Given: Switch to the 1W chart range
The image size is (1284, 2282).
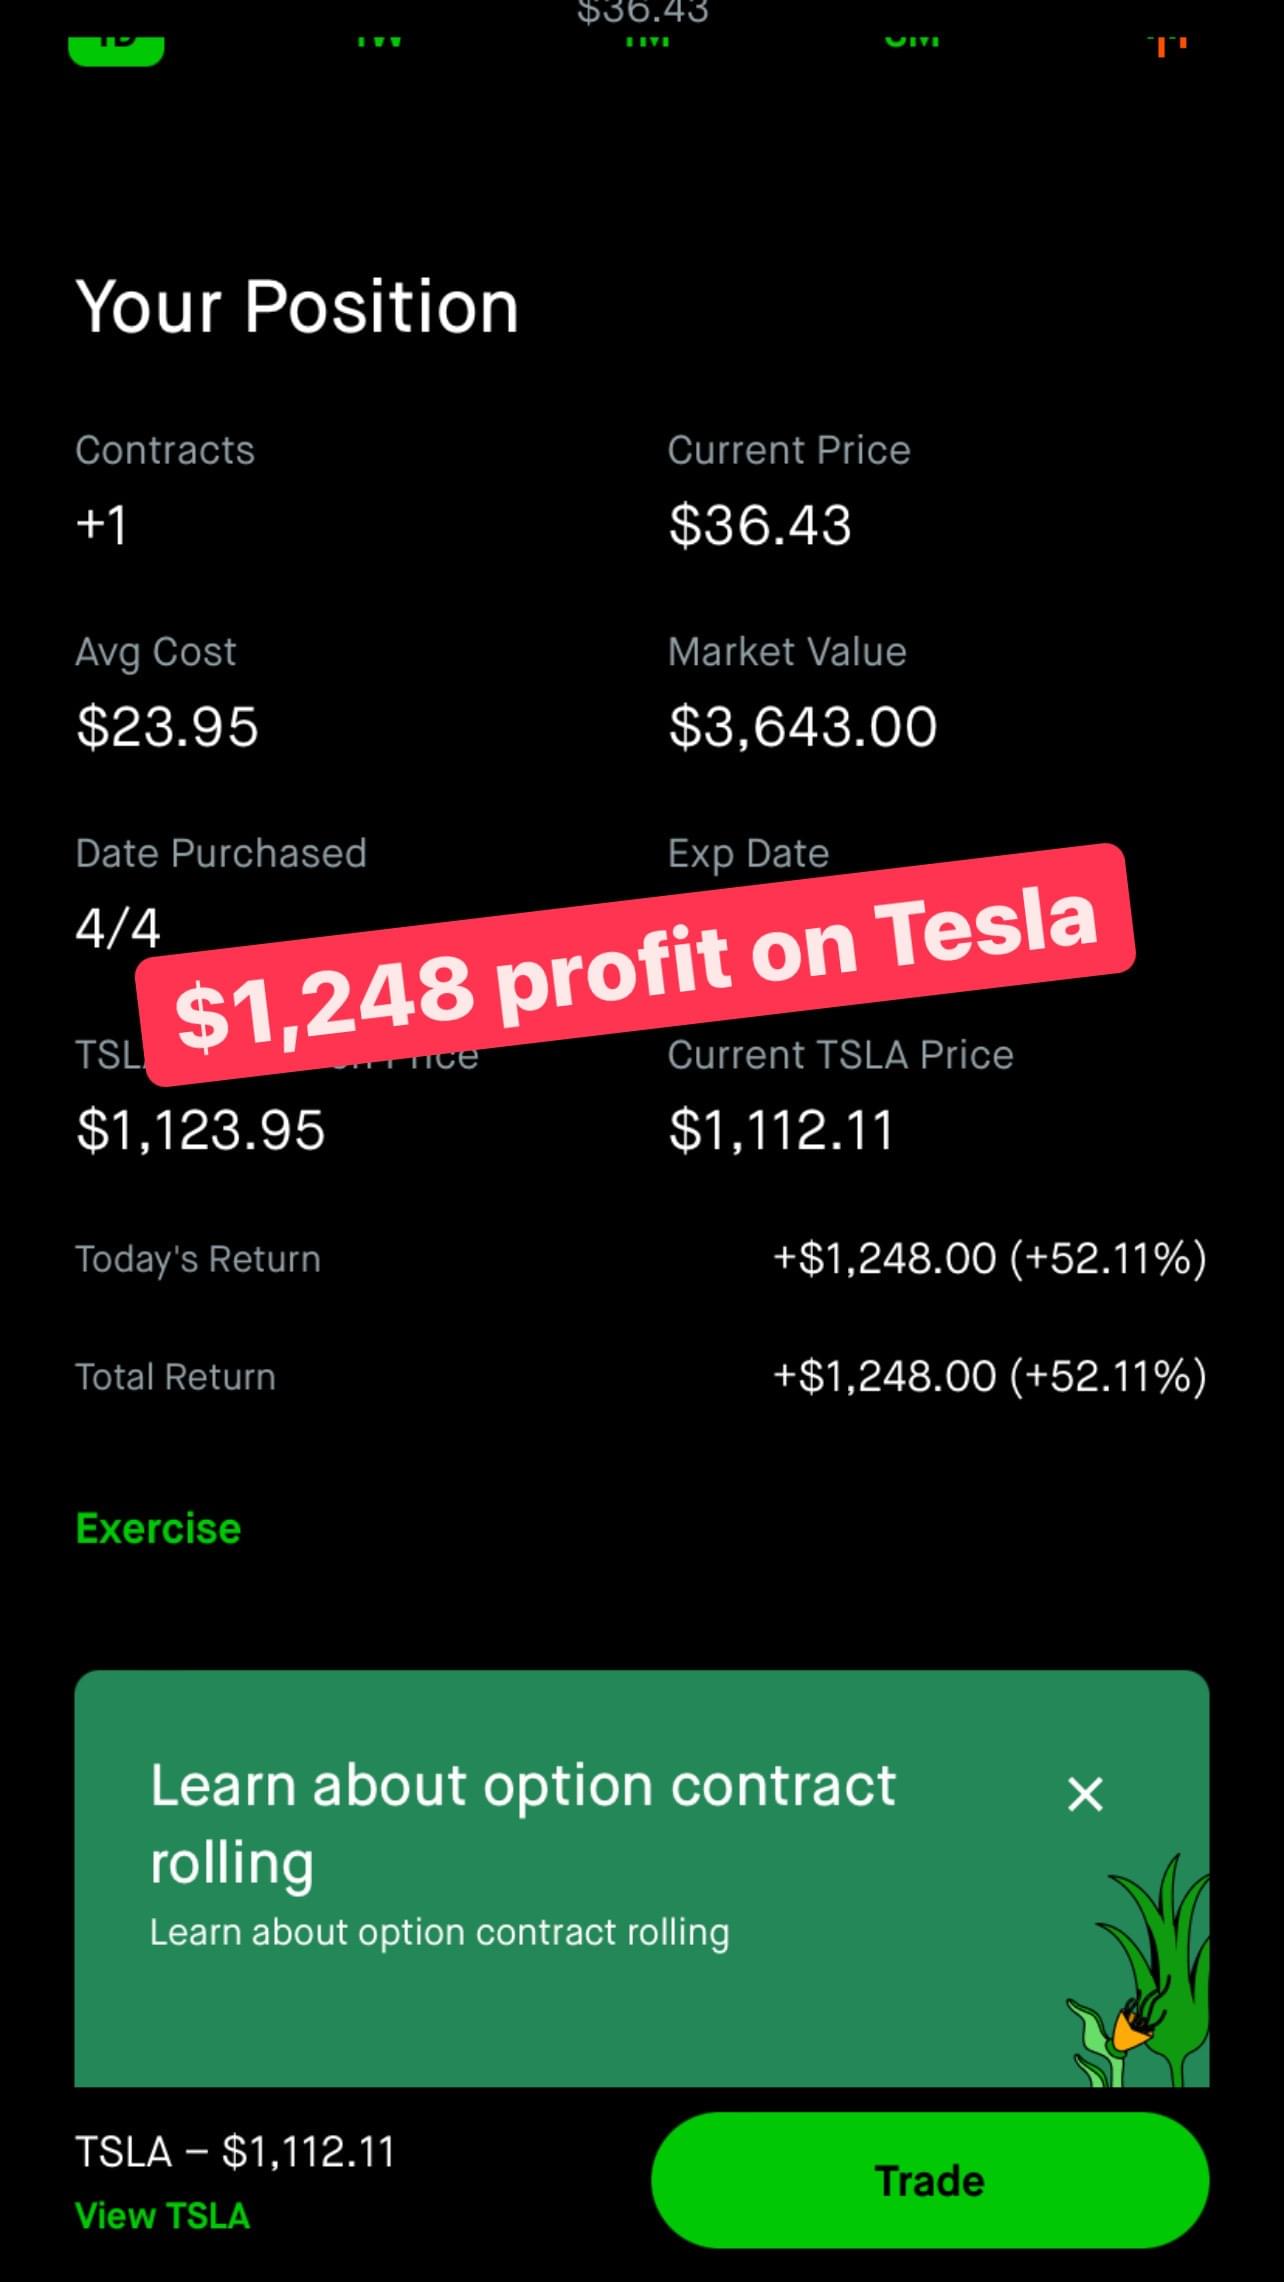Looking at the screenshot, I should tap(378, 41).
